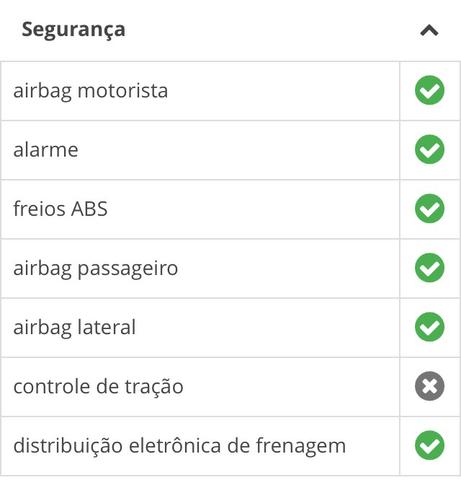Select the freios ABS text
The width and height of the screenshot is (461, 480).
60,209
